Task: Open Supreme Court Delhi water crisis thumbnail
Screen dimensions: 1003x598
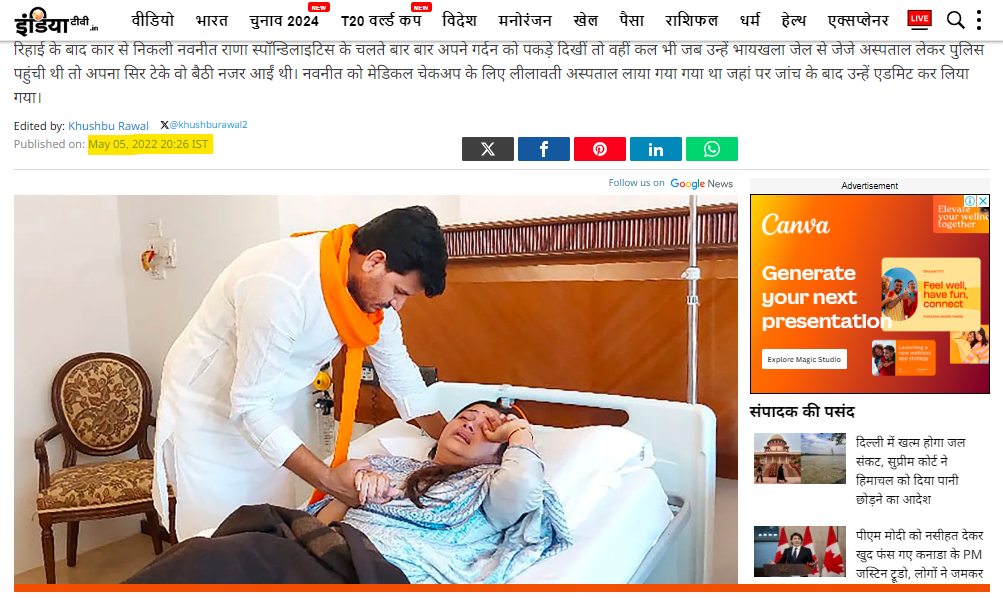Action: (800, 459)
